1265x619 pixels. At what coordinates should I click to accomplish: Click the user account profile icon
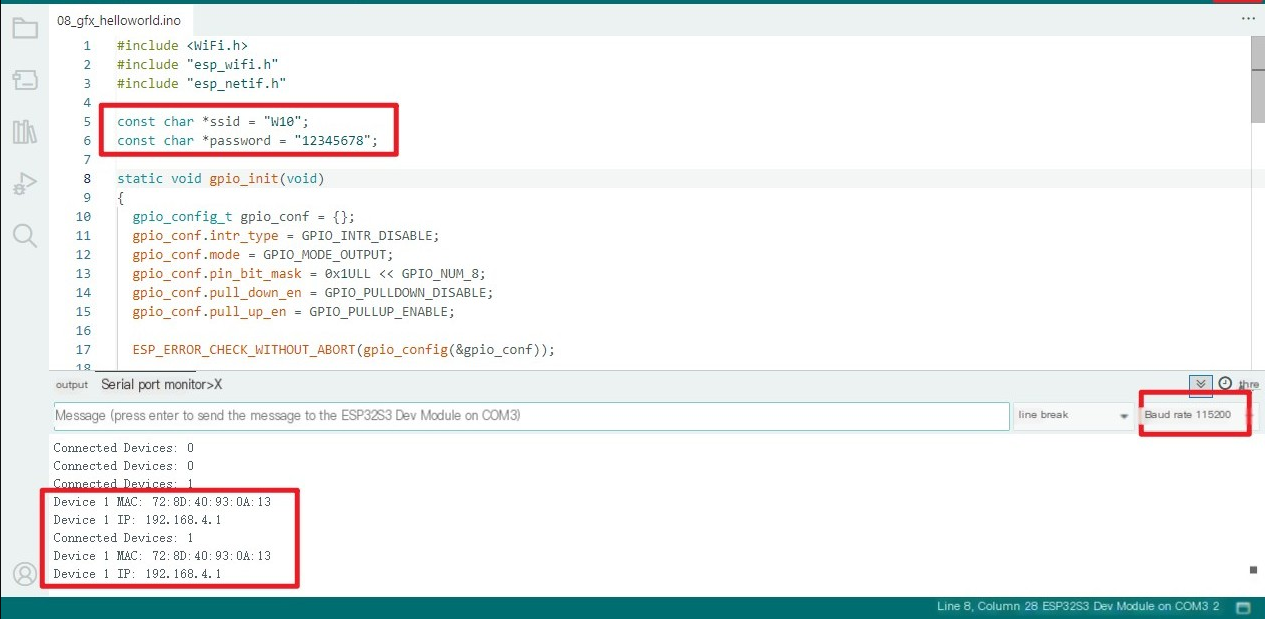click(x=25, y=573)
